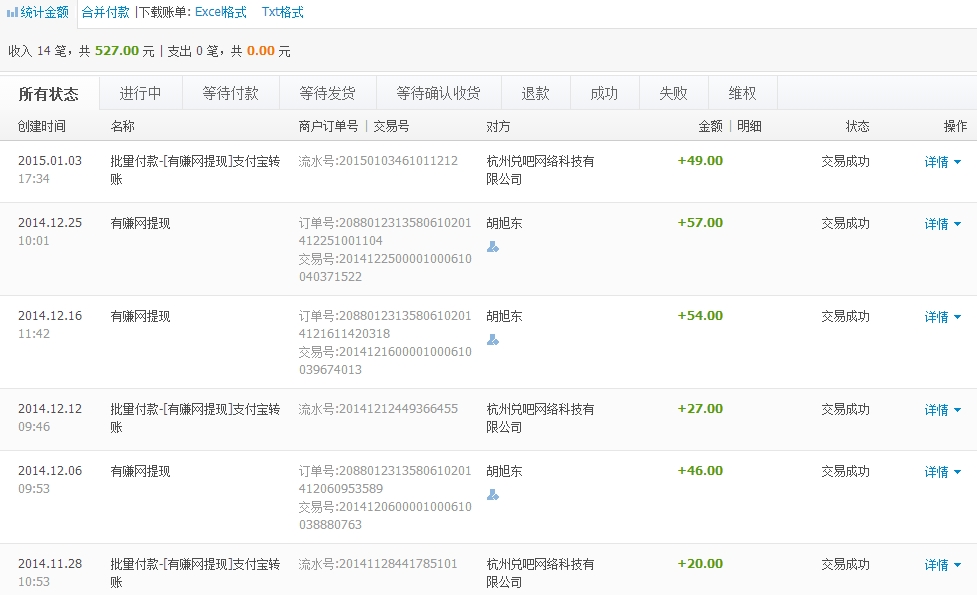Click 流水号:20141212449366455
The width and height of the screenshot is (977, 595).
[378, 409]
